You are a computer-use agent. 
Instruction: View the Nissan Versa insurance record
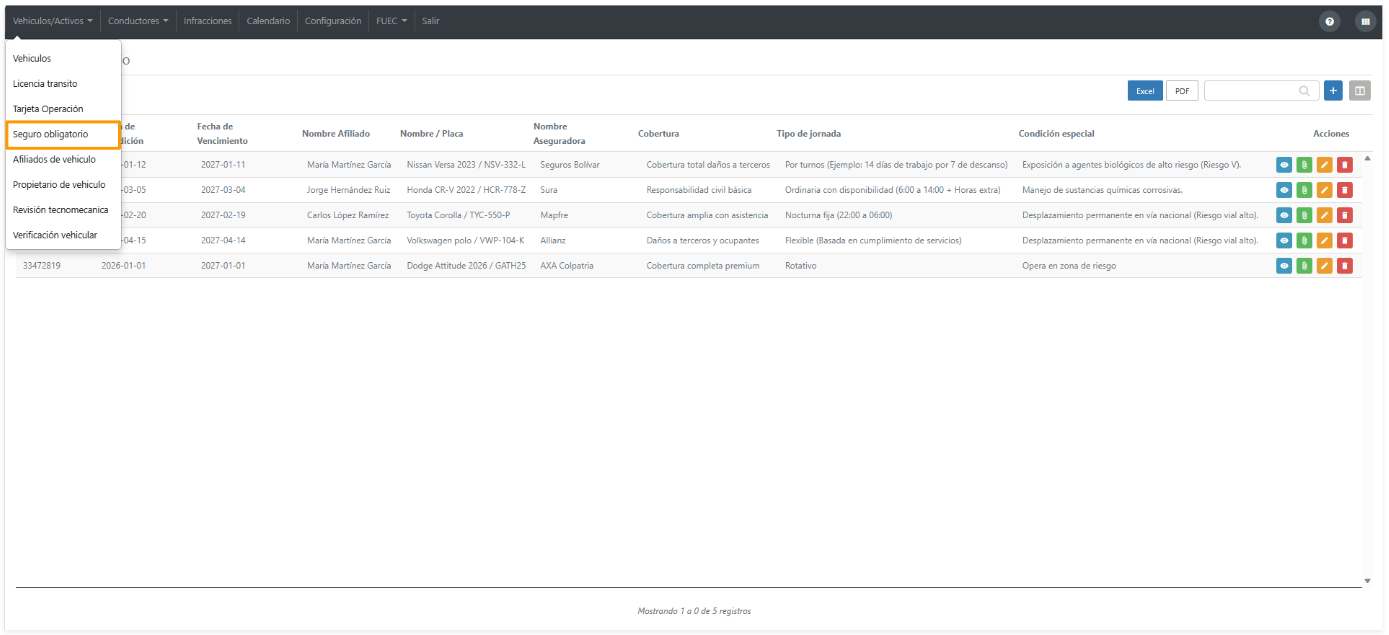pyautogui.click(x=1284, y=165)
